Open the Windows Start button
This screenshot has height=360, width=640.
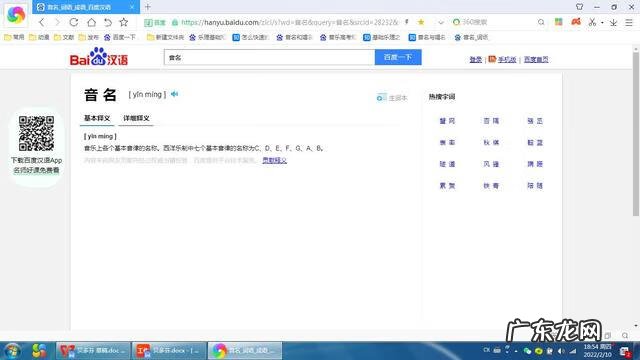point(12,351)
